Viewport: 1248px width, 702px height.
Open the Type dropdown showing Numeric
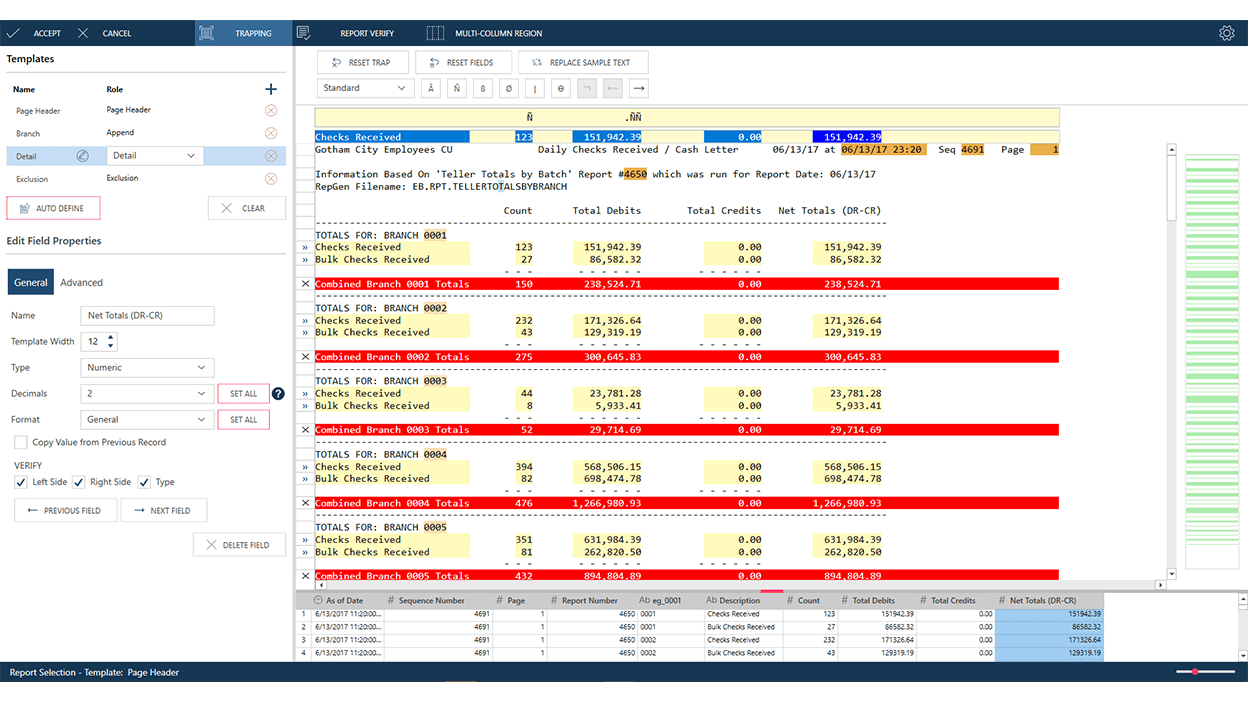coord(147,368)
